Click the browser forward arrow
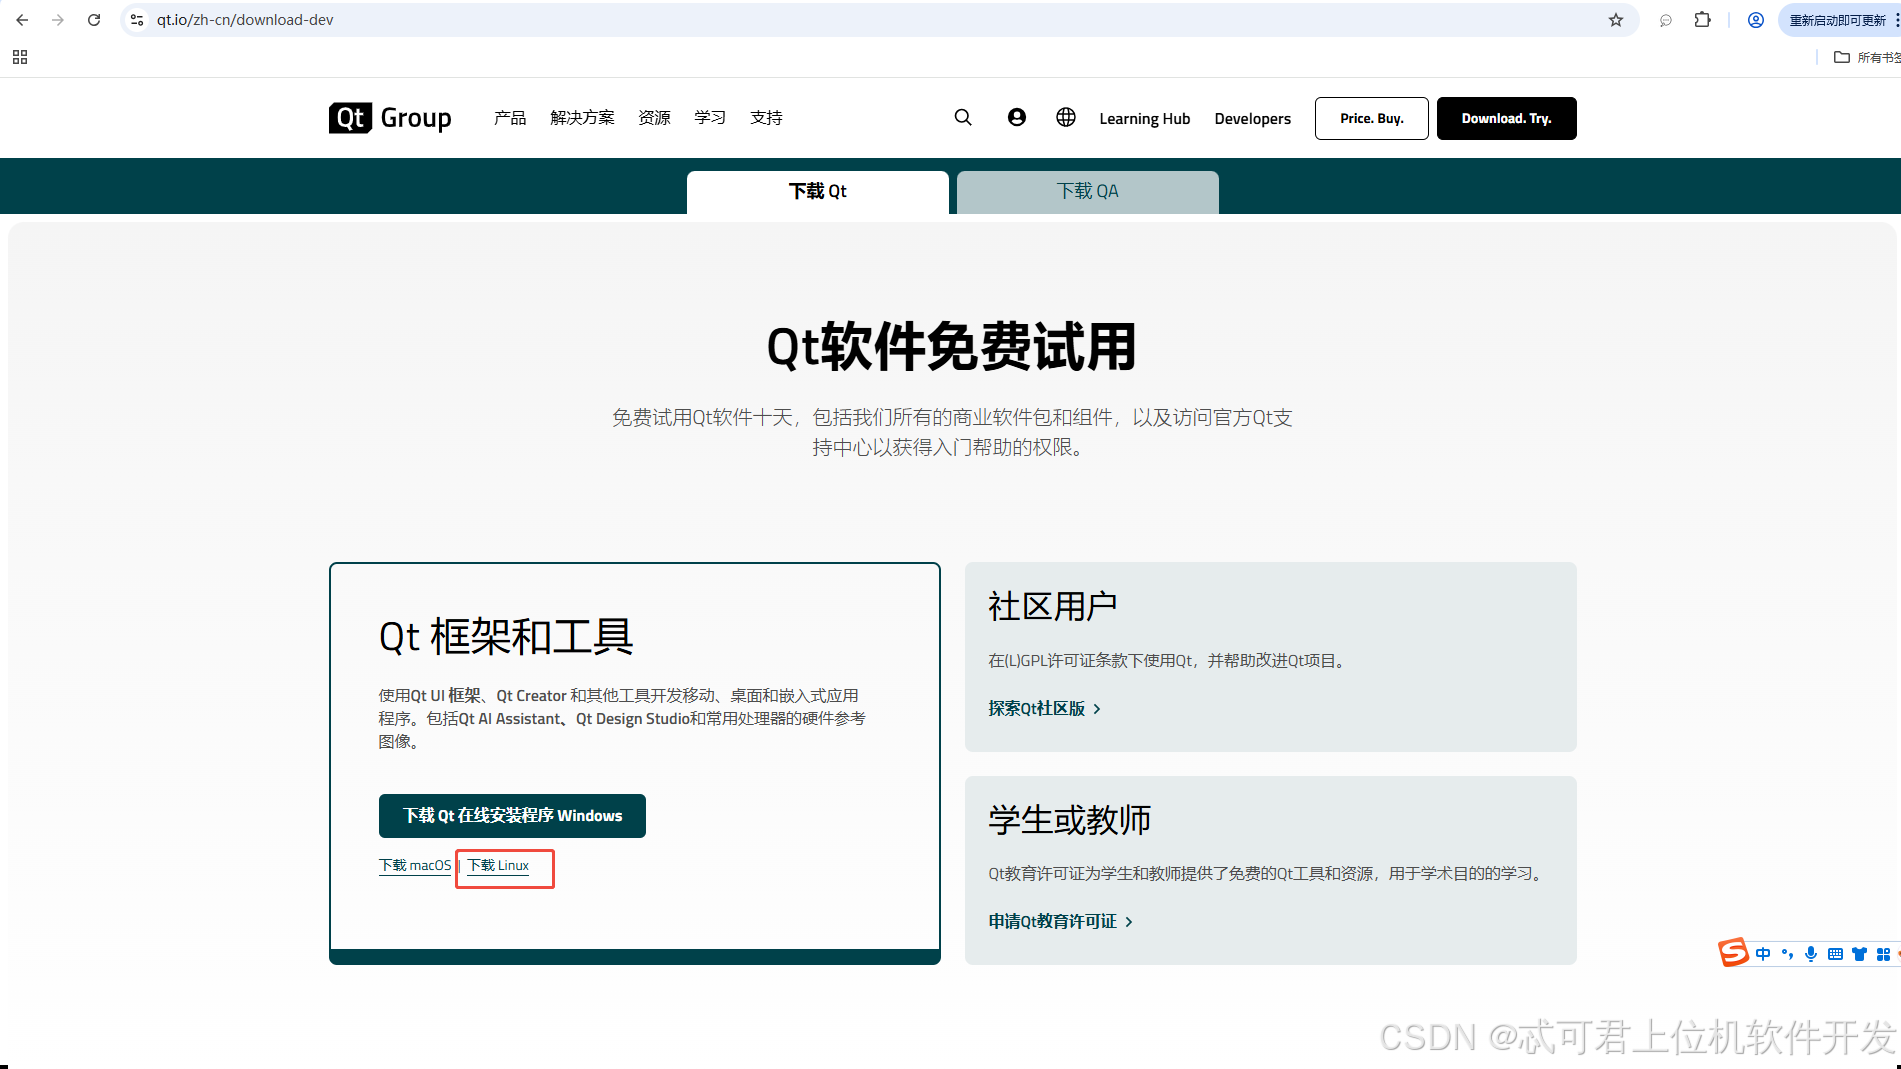This screenshot has width=1901, height=1069. (x=58, y=20)
